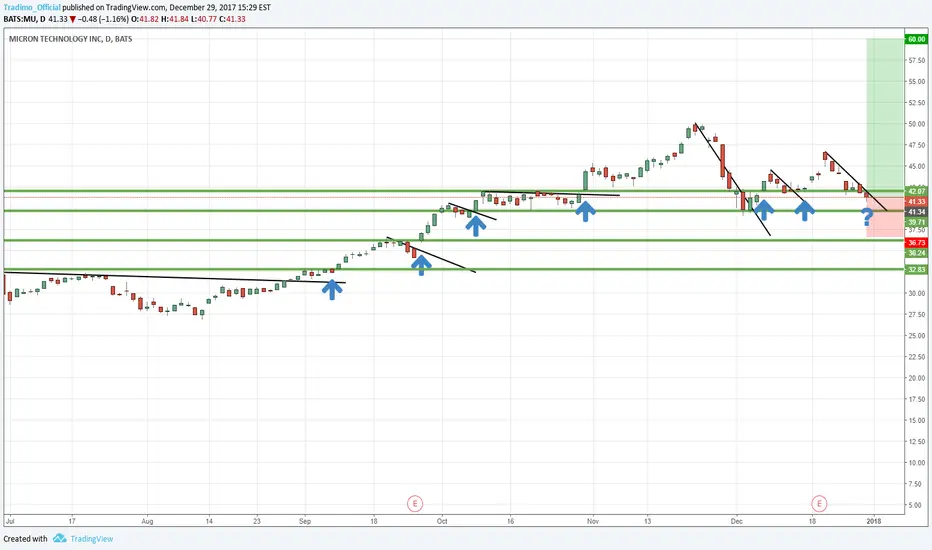Click the 55.00 price scale label
The width and height of the screenshot is (932, 550).
click(x=917, y=81)
